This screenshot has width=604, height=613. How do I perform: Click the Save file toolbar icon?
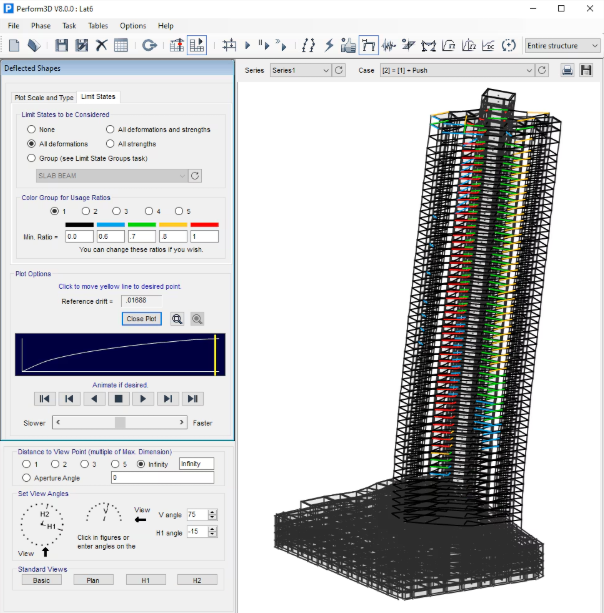pyautogui.click(x=62, y=45)
